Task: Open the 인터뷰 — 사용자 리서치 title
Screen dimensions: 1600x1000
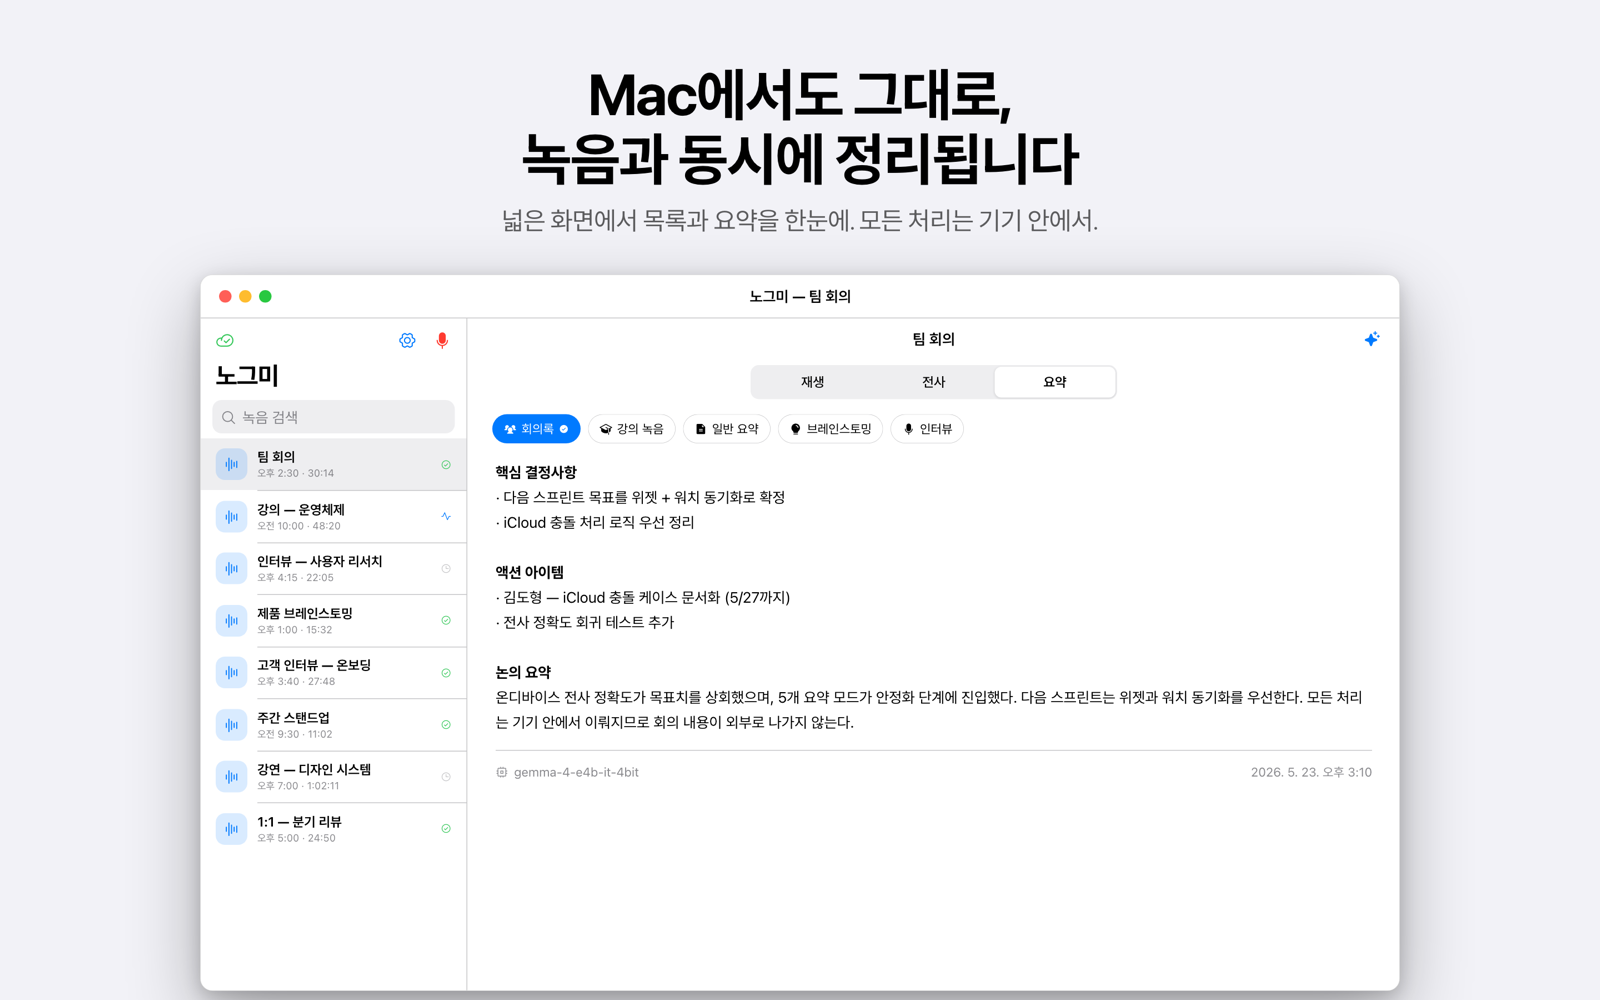Action: point(320,561)
